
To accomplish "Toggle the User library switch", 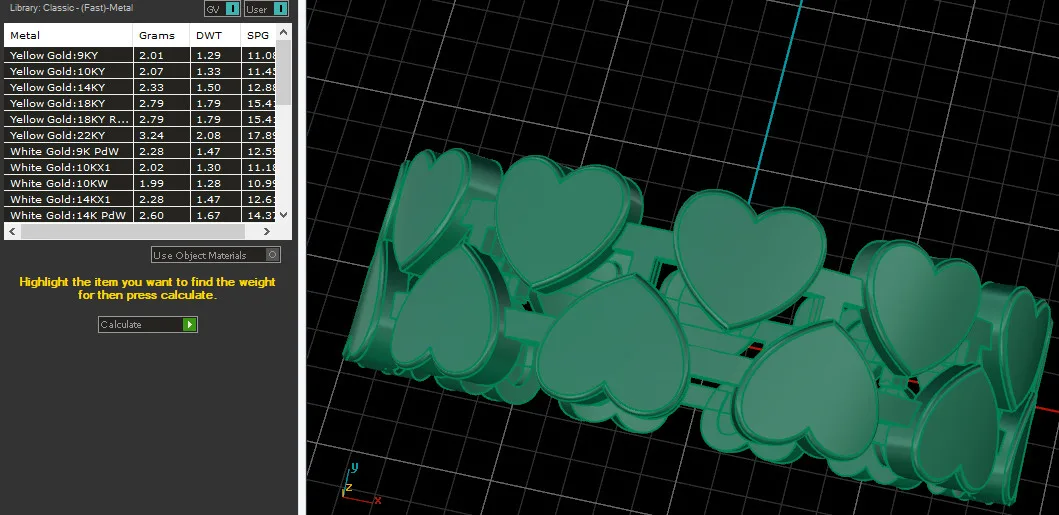I will coord(267,9).
